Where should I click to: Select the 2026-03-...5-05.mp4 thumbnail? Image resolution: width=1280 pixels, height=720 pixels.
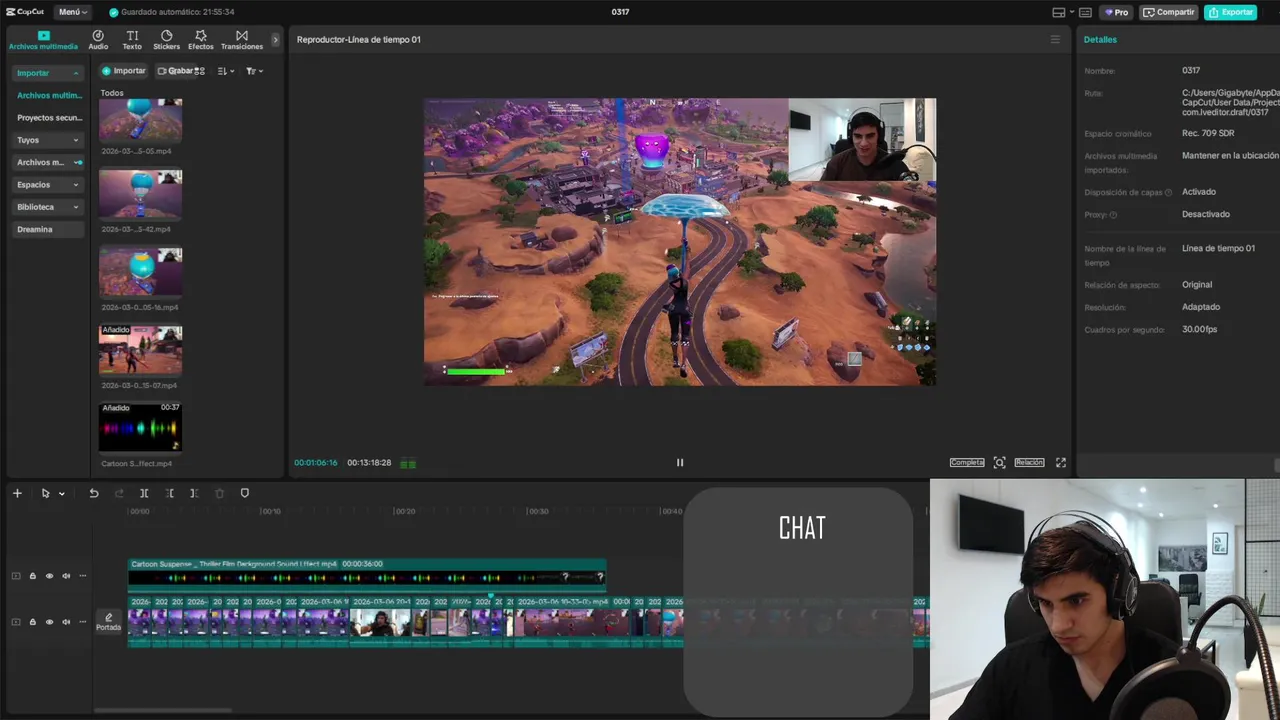click(140, 122)
